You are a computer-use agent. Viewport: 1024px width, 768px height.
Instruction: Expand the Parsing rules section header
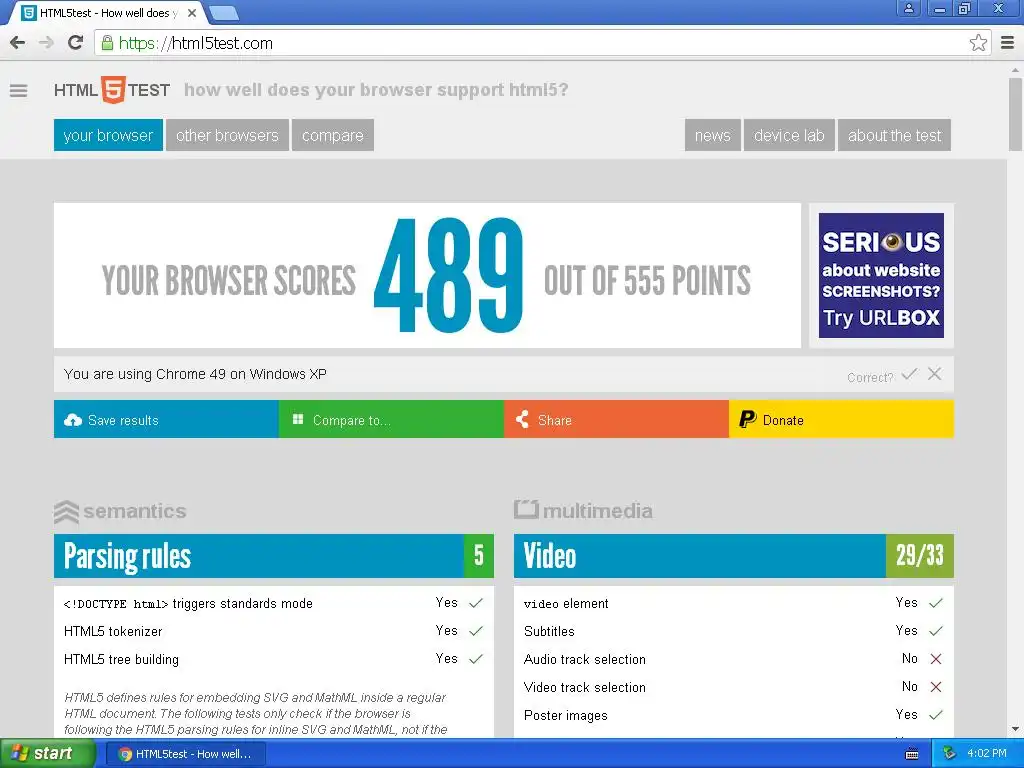click(x=274, y=556)
